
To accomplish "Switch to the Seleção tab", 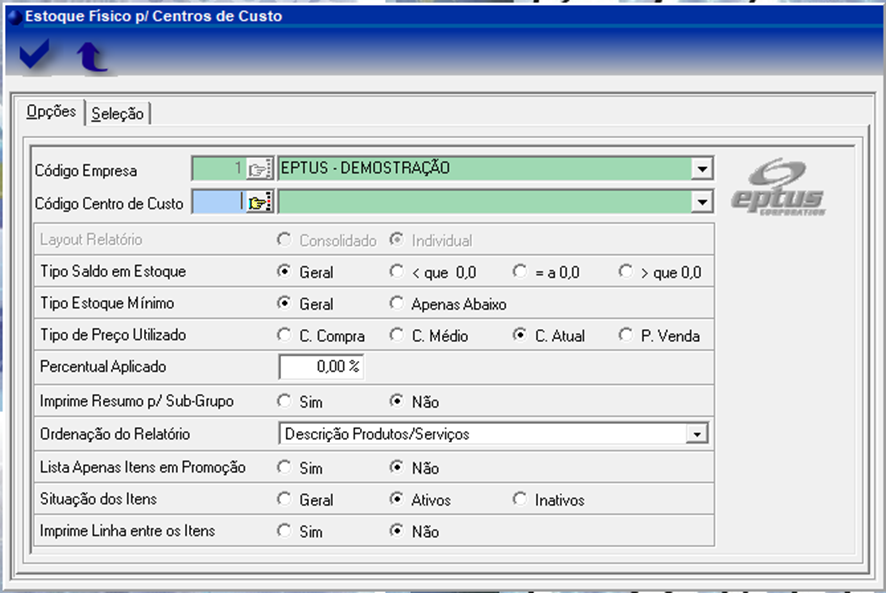I will click(x=117, y=114).
